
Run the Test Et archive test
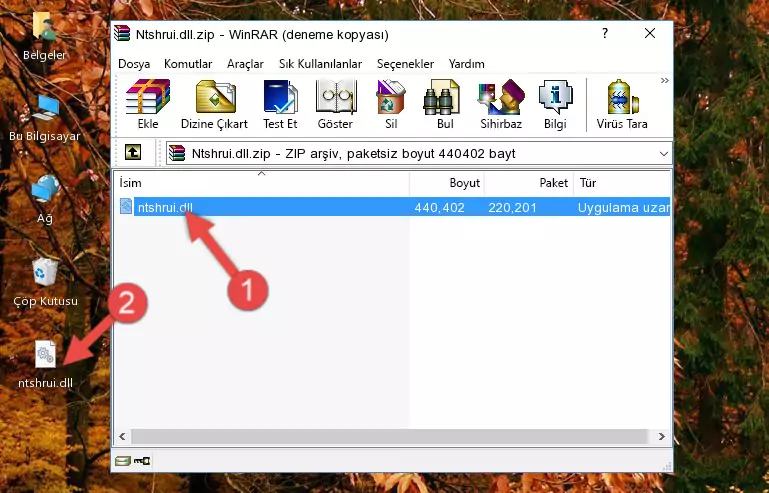pos(280,104)
